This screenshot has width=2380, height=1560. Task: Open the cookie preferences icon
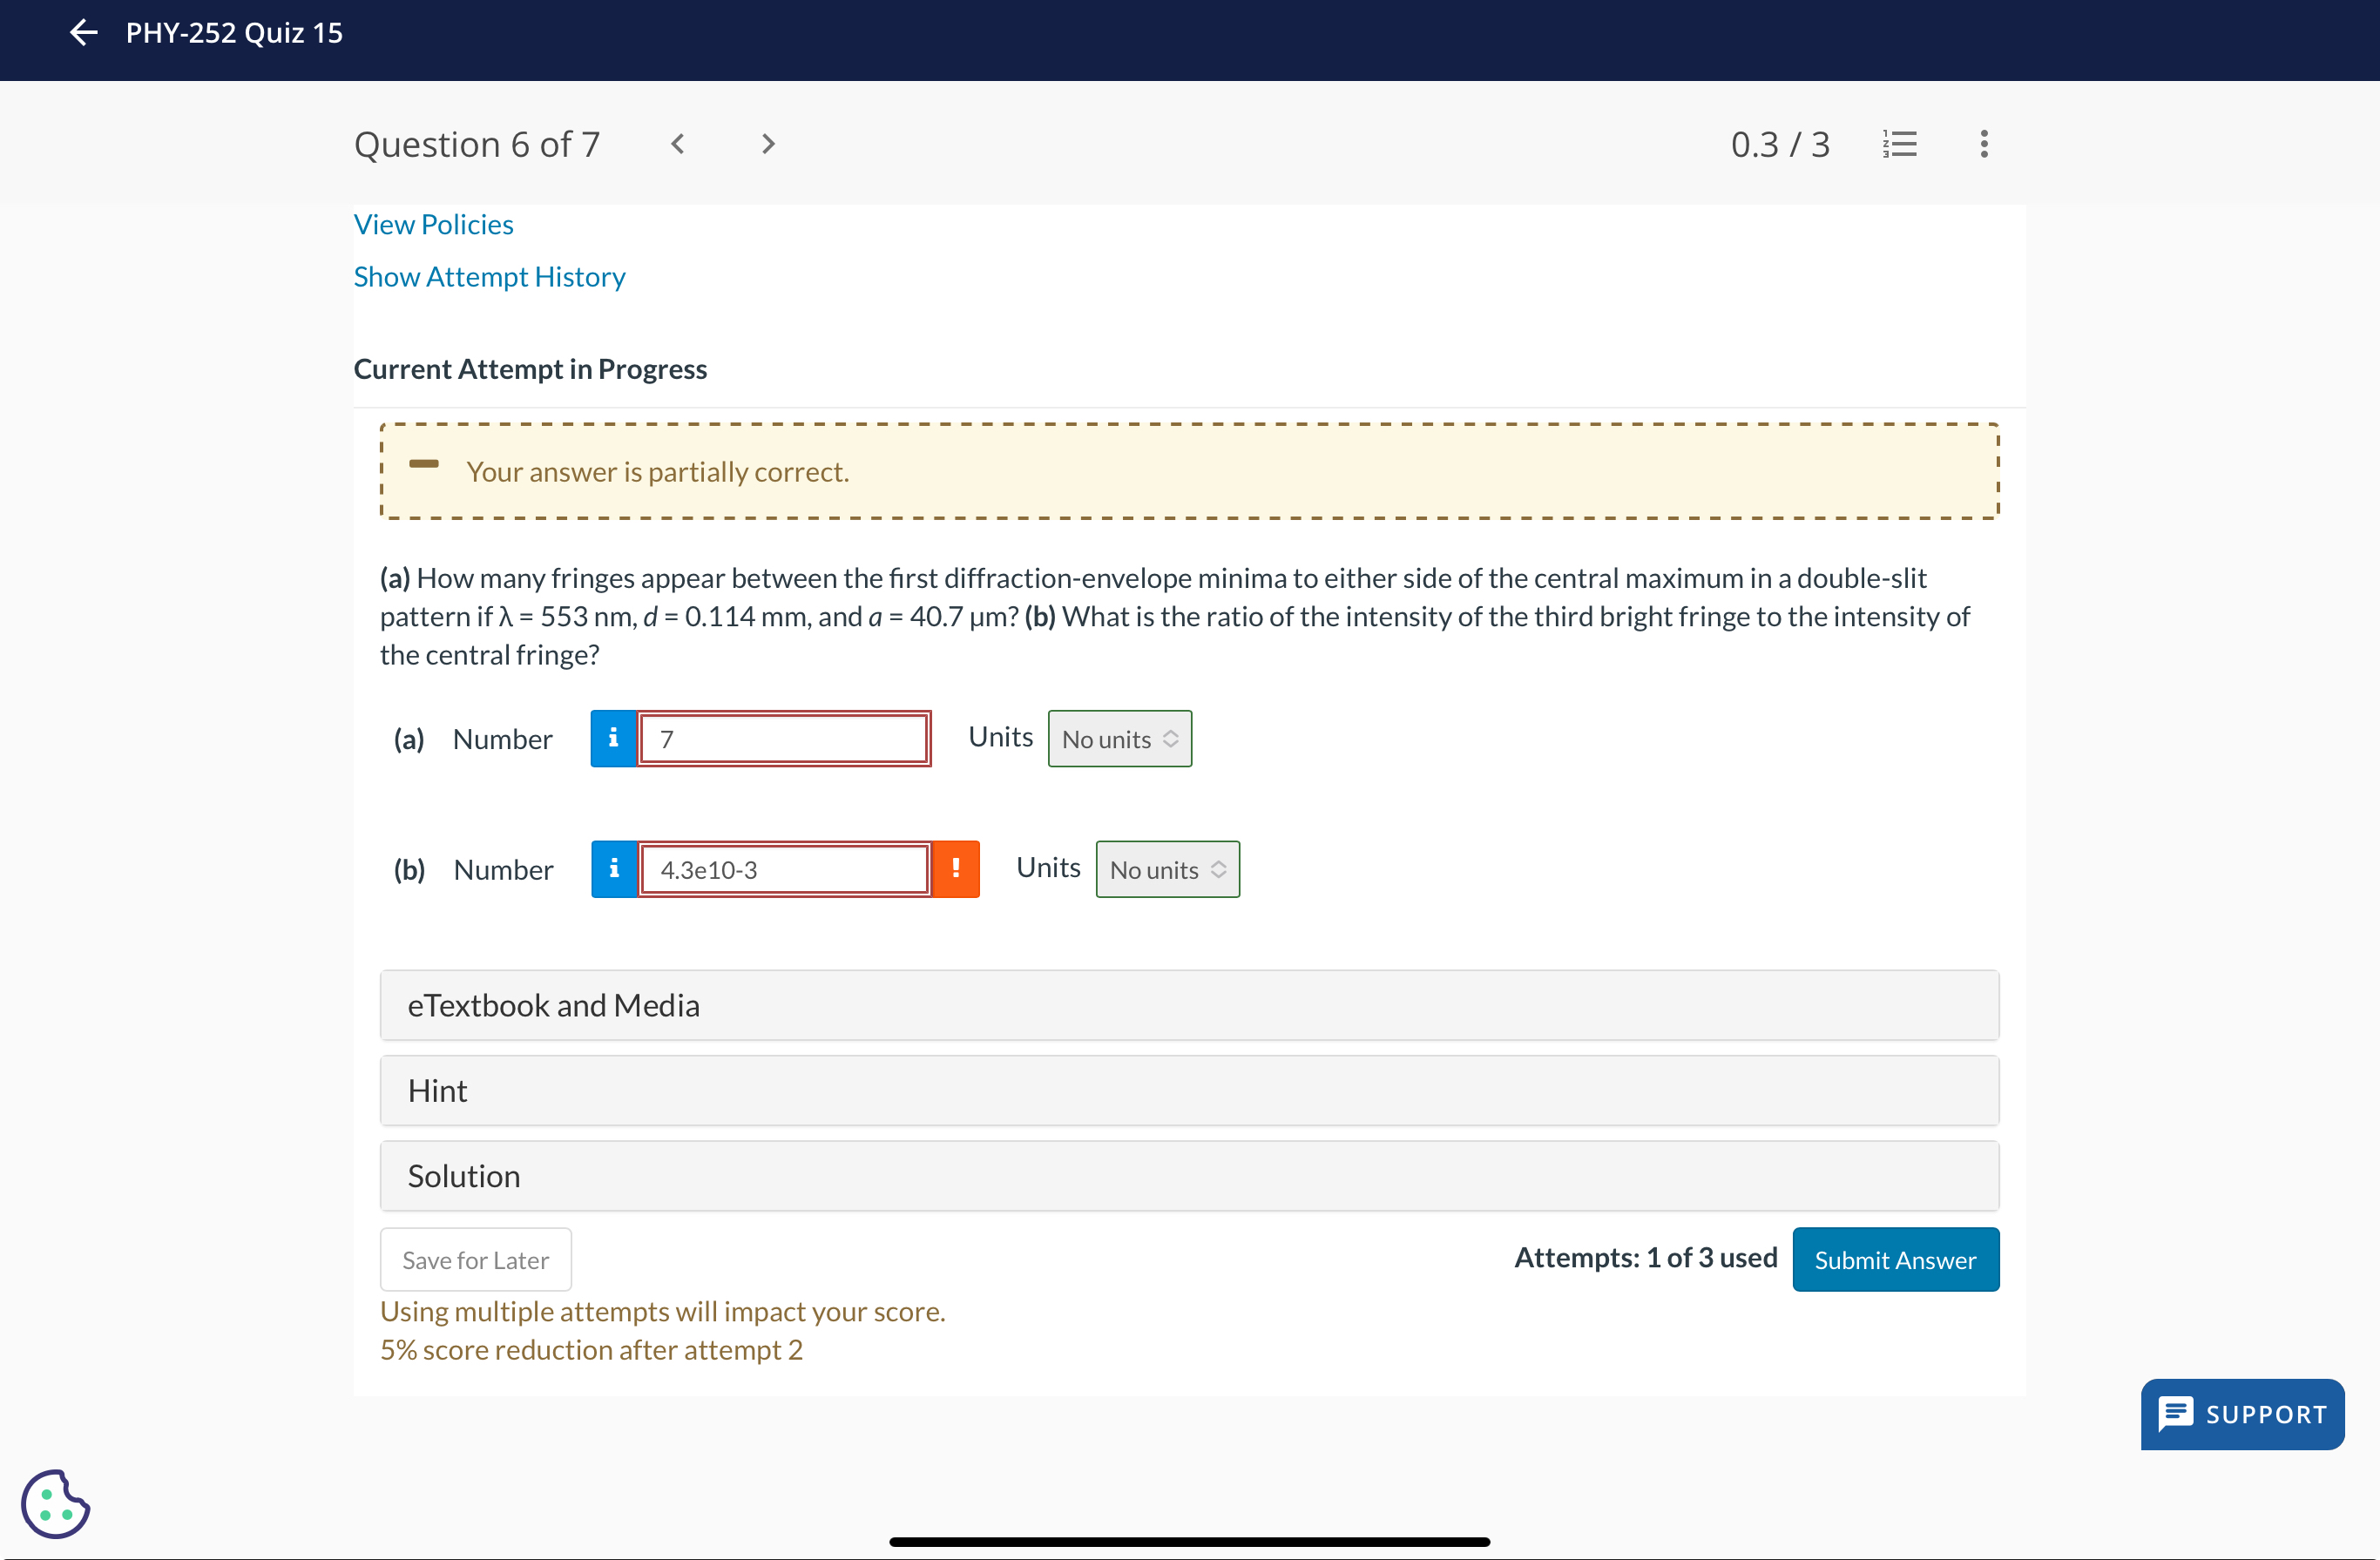(x=55, y=1503)
